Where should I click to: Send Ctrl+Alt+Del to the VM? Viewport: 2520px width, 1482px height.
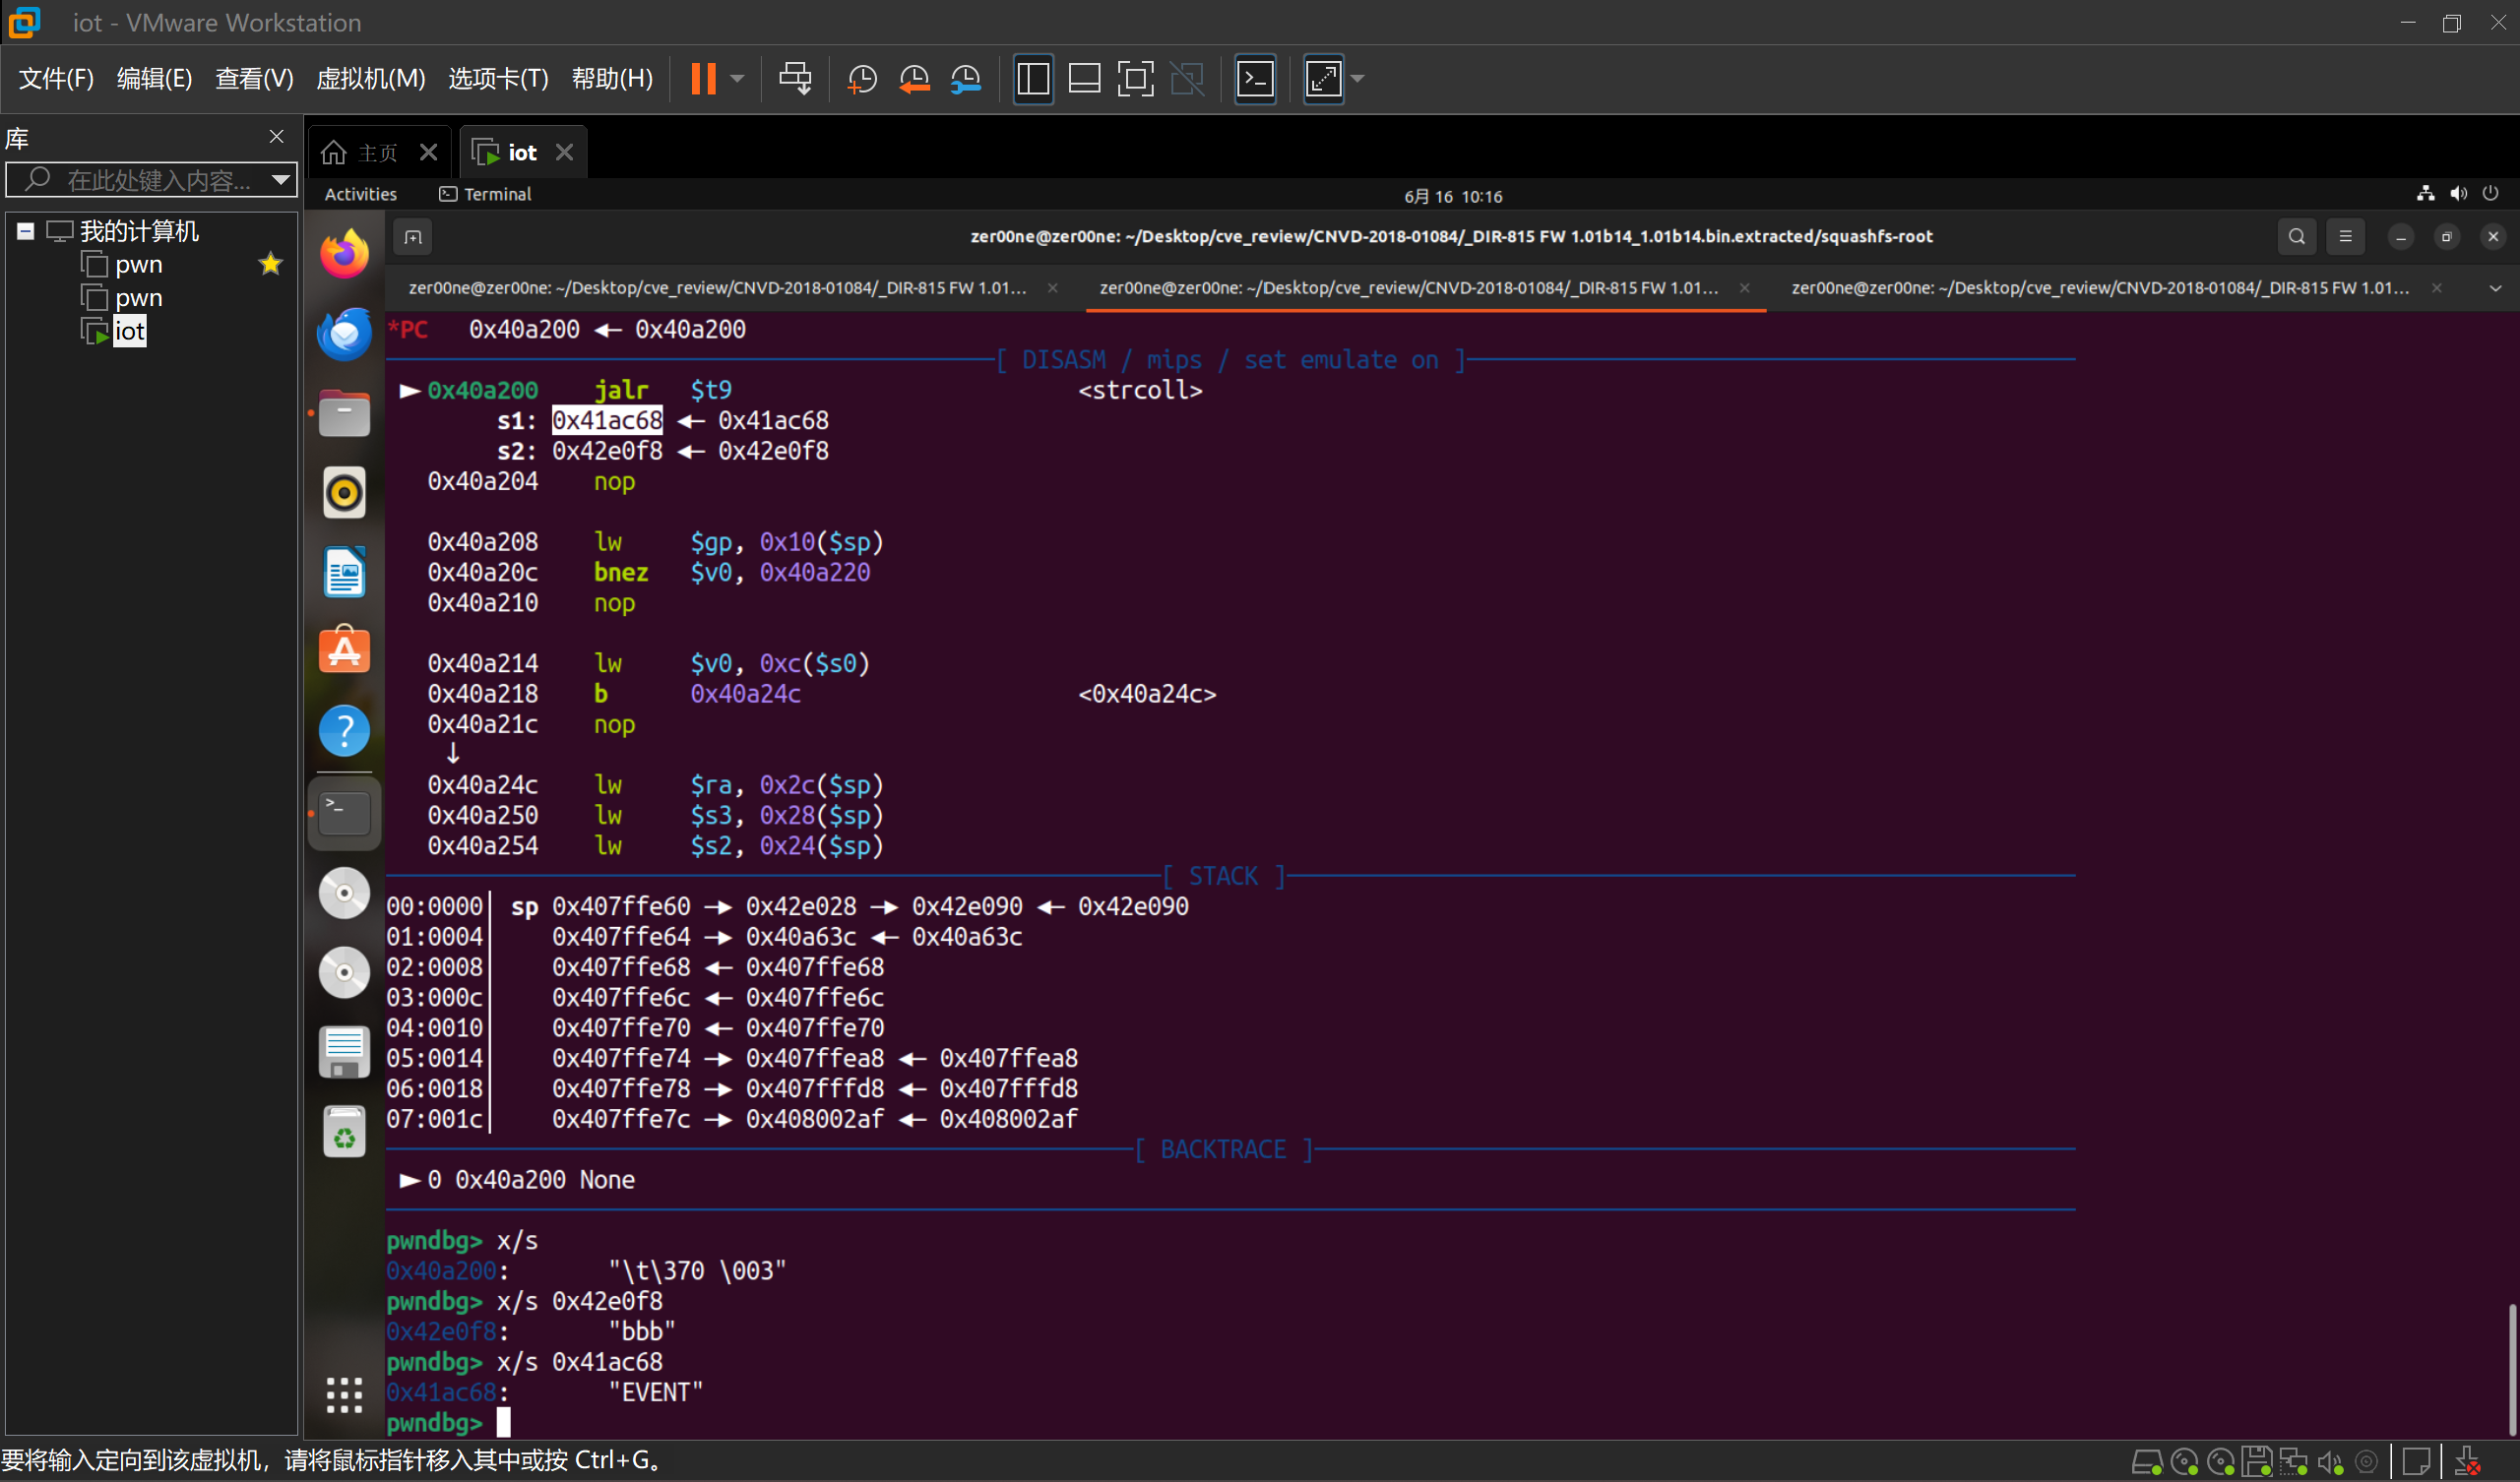(795, 78)
